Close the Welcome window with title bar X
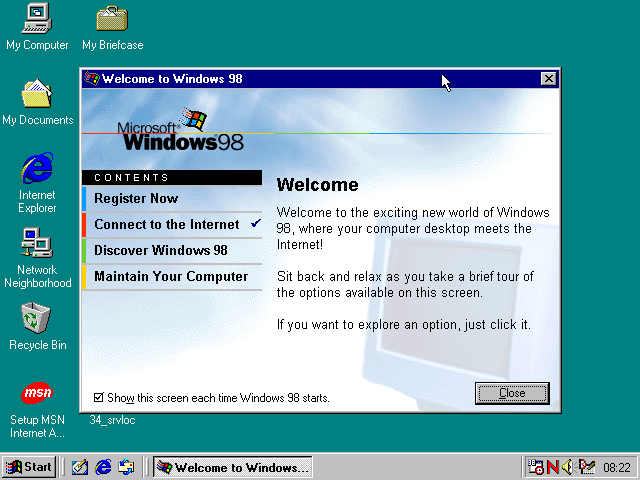This screenshot has height=480, width=640. (x=549, y=78)
